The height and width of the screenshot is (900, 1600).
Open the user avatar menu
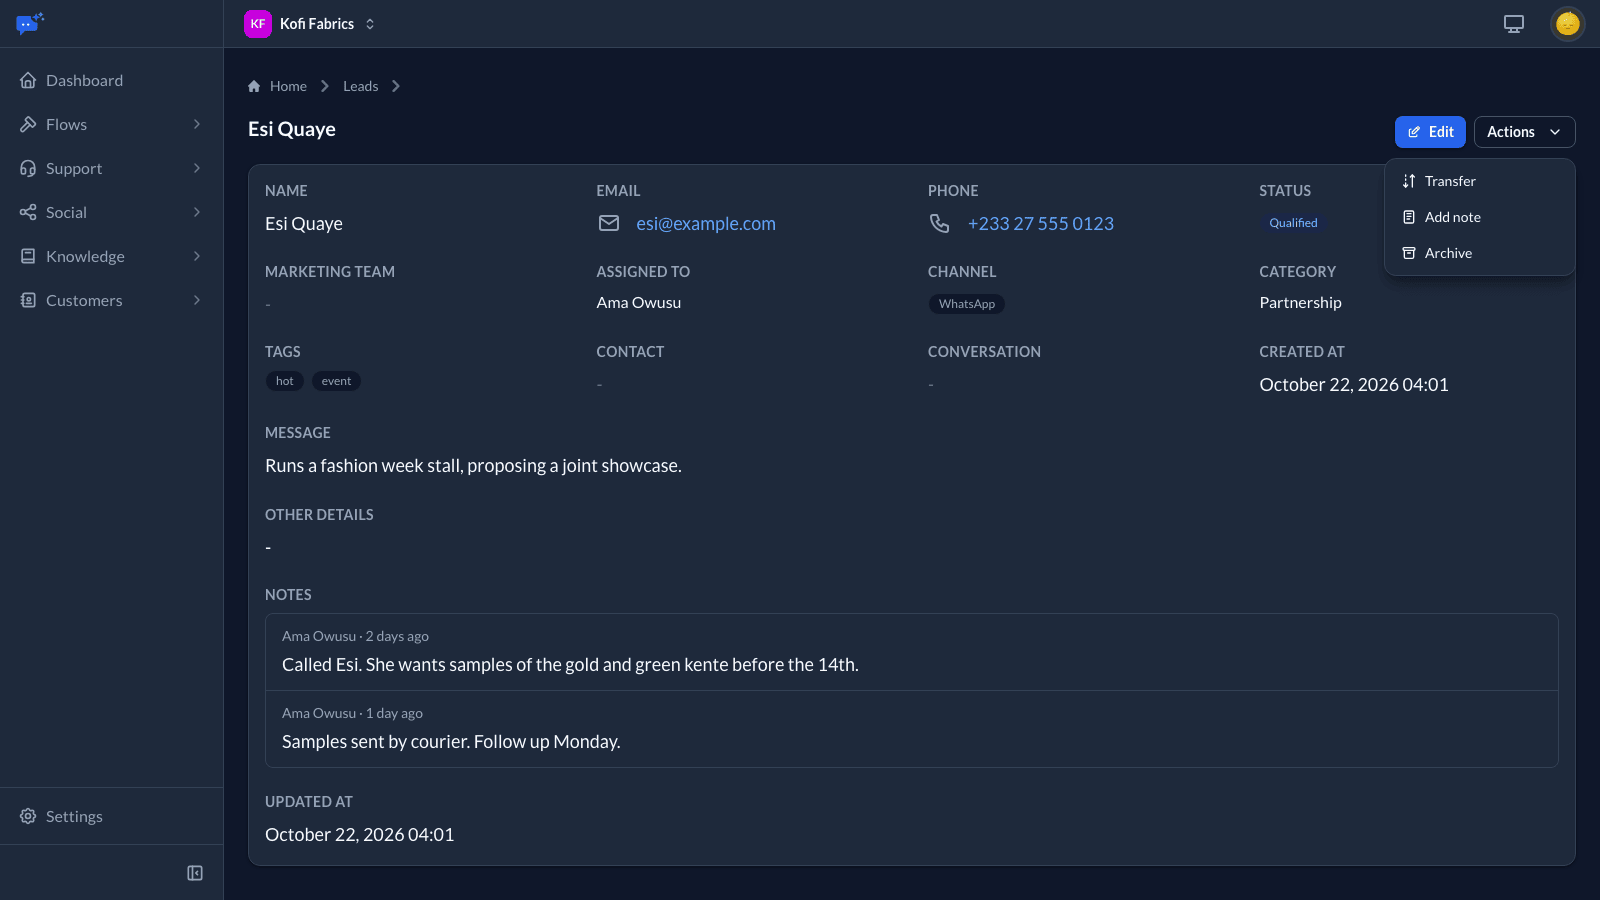pos(1567,24)
